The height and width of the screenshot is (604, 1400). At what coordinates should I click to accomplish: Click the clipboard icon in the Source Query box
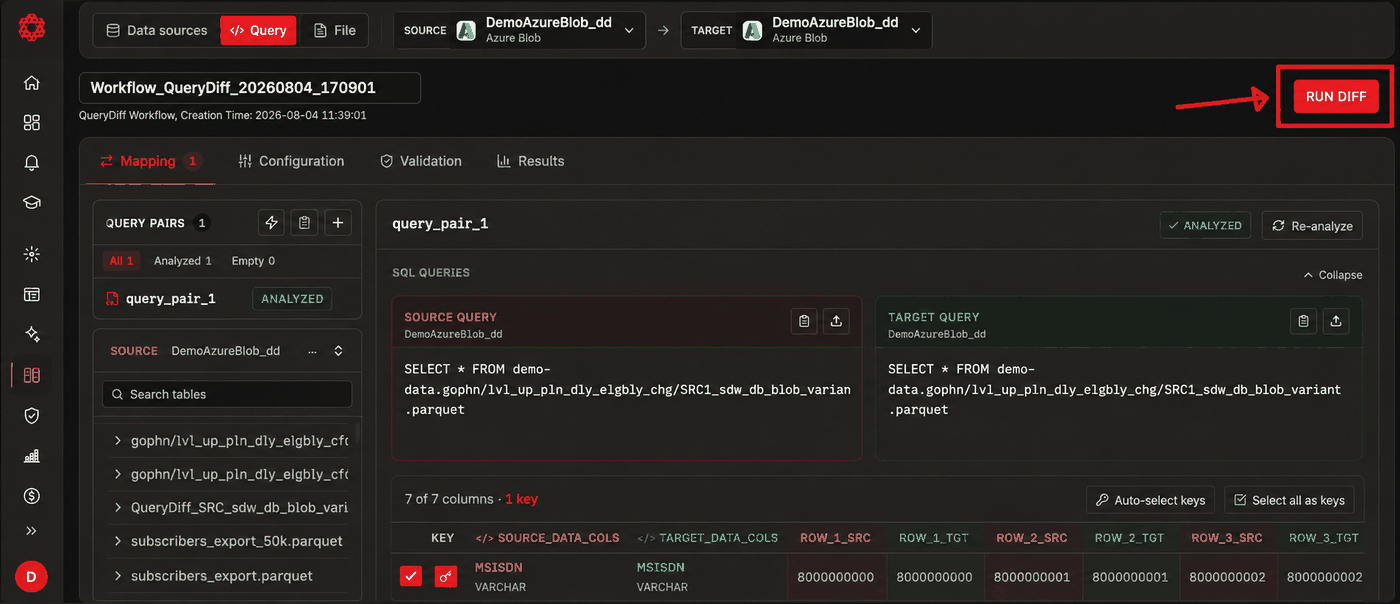pyautogui.click(x=804, y=321)
